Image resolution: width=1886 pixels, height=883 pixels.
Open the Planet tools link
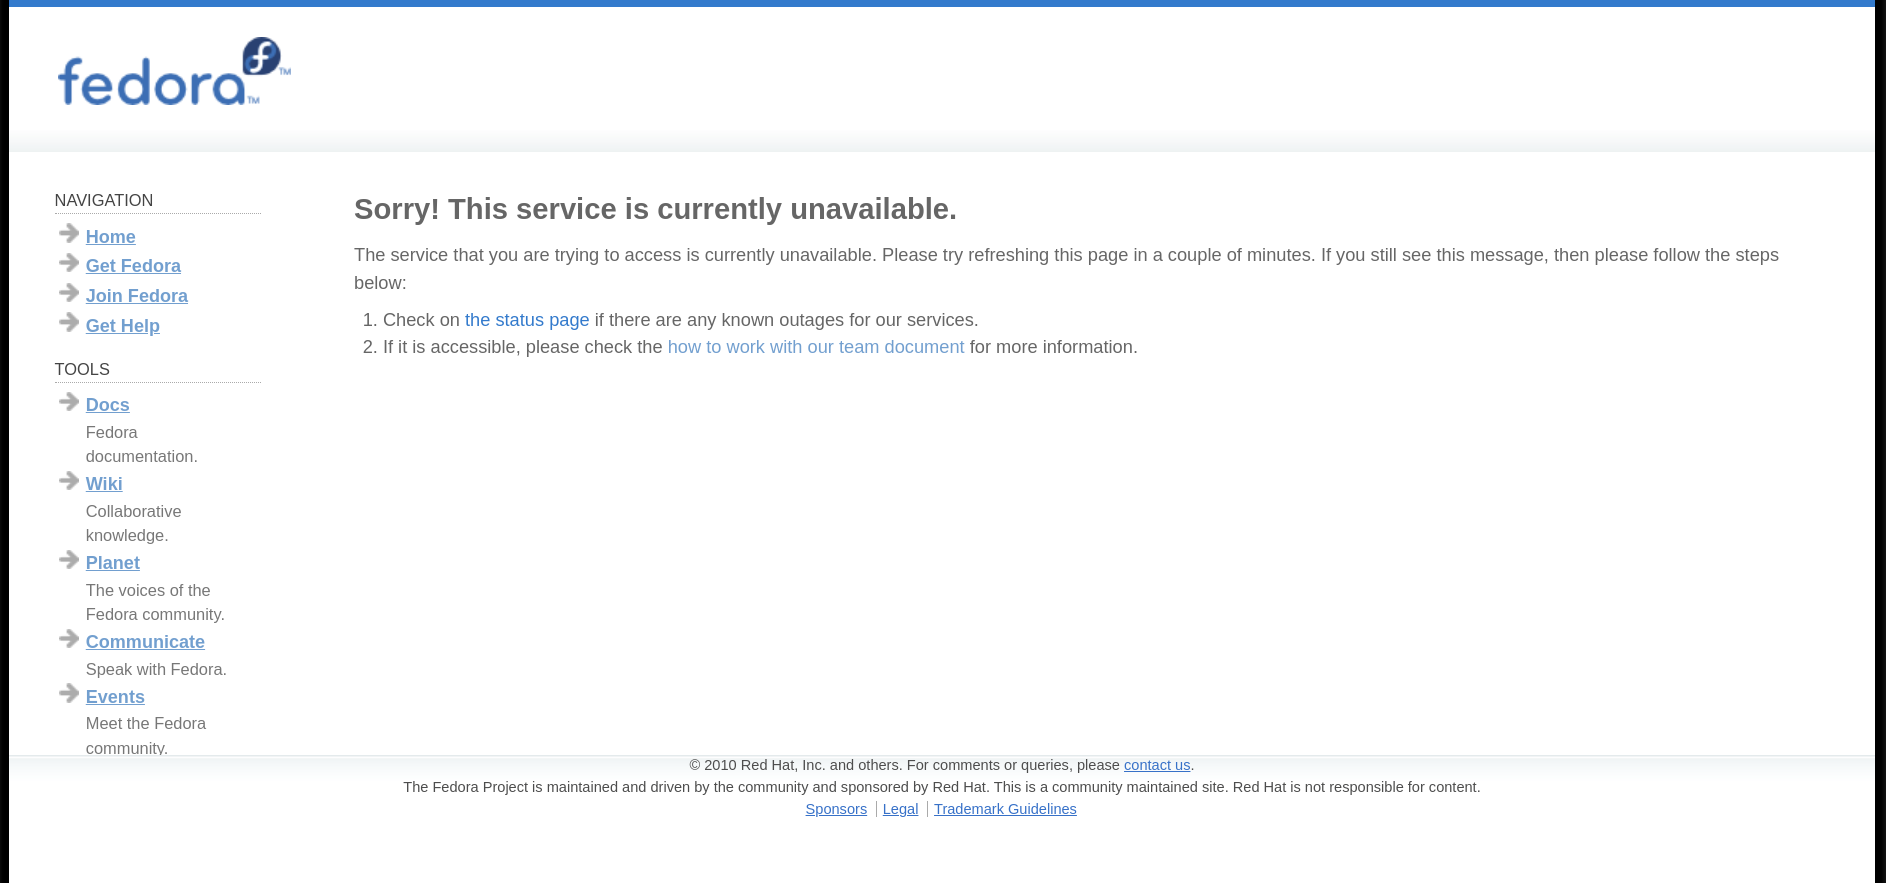(113, 563)
